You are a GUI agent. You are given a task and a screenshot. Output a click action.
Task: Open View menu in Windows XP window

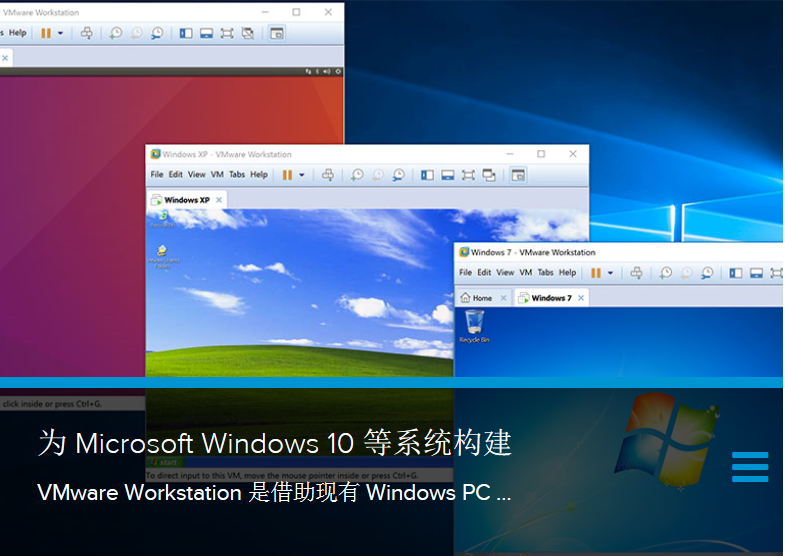pos(197,175)
